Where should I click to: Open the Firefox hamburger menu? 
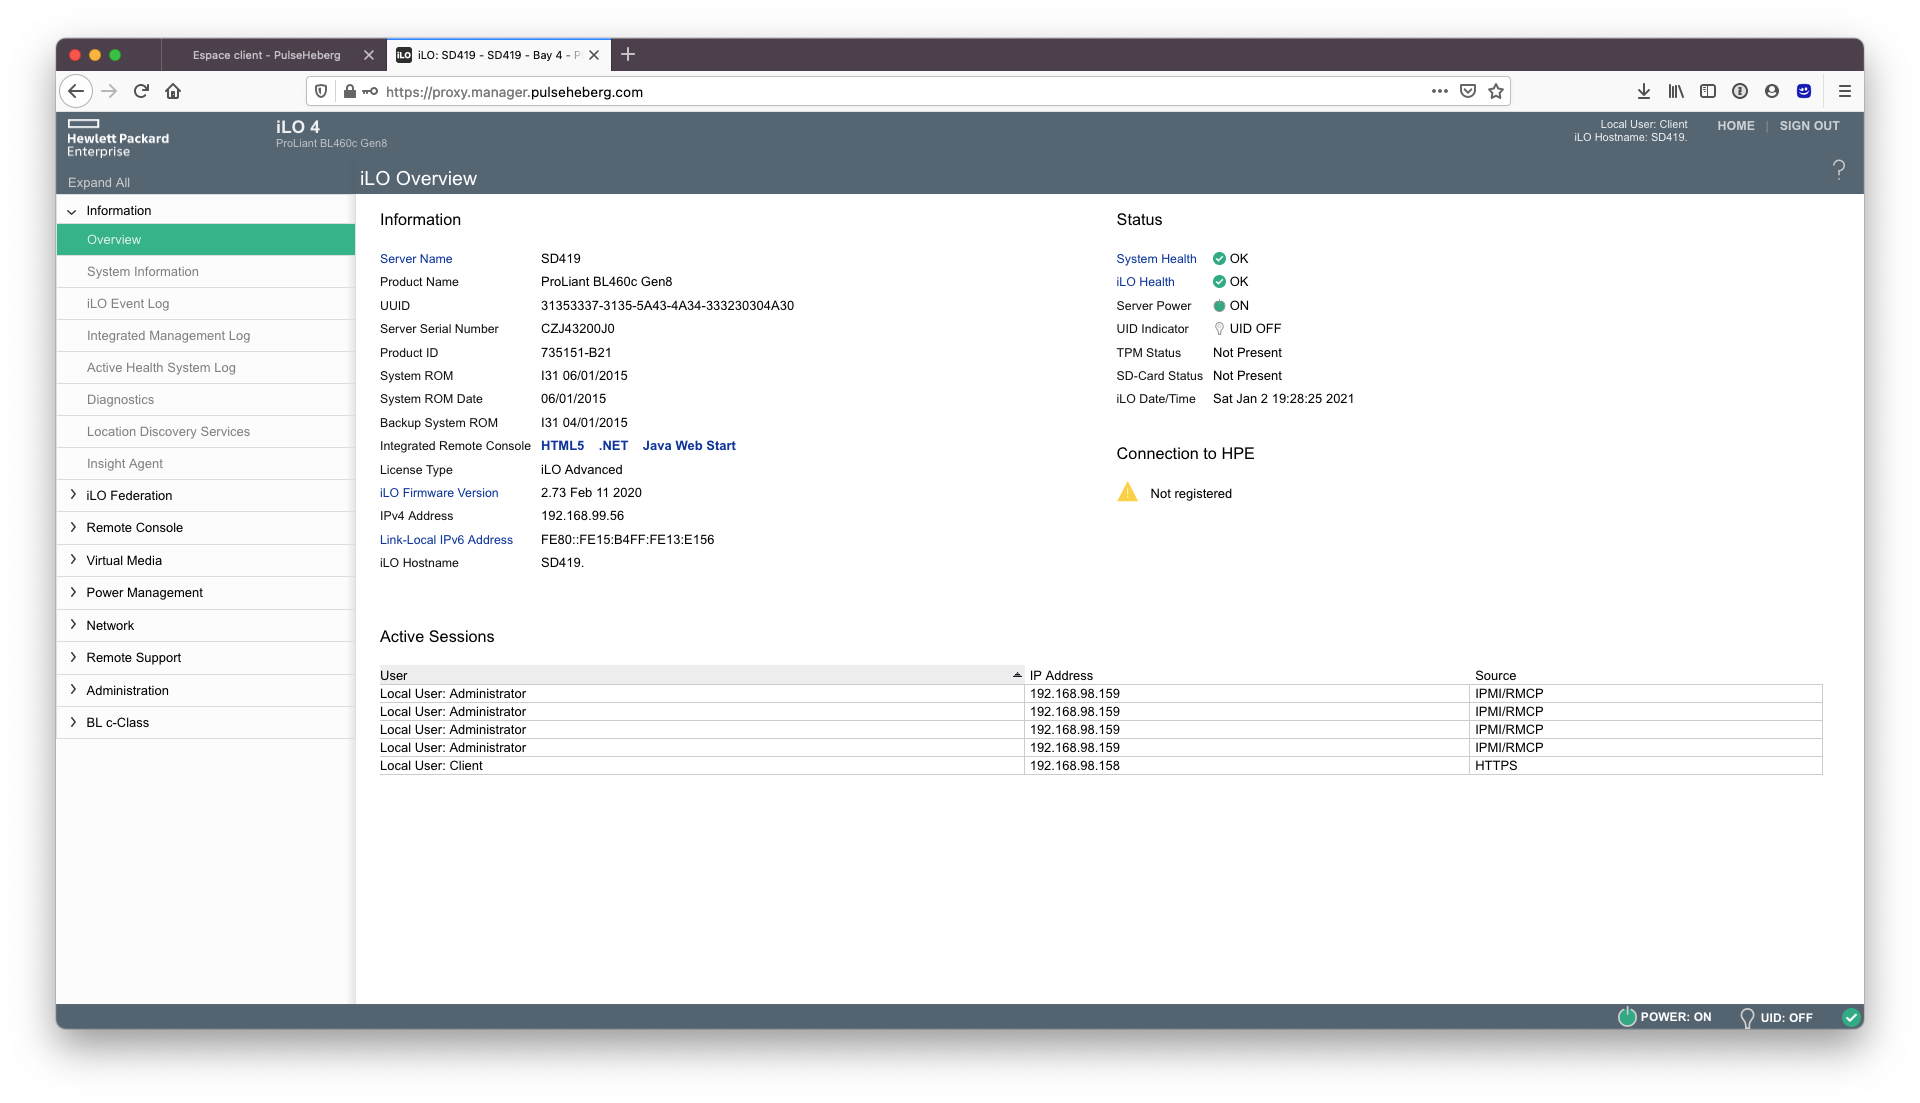[1844, 91]
